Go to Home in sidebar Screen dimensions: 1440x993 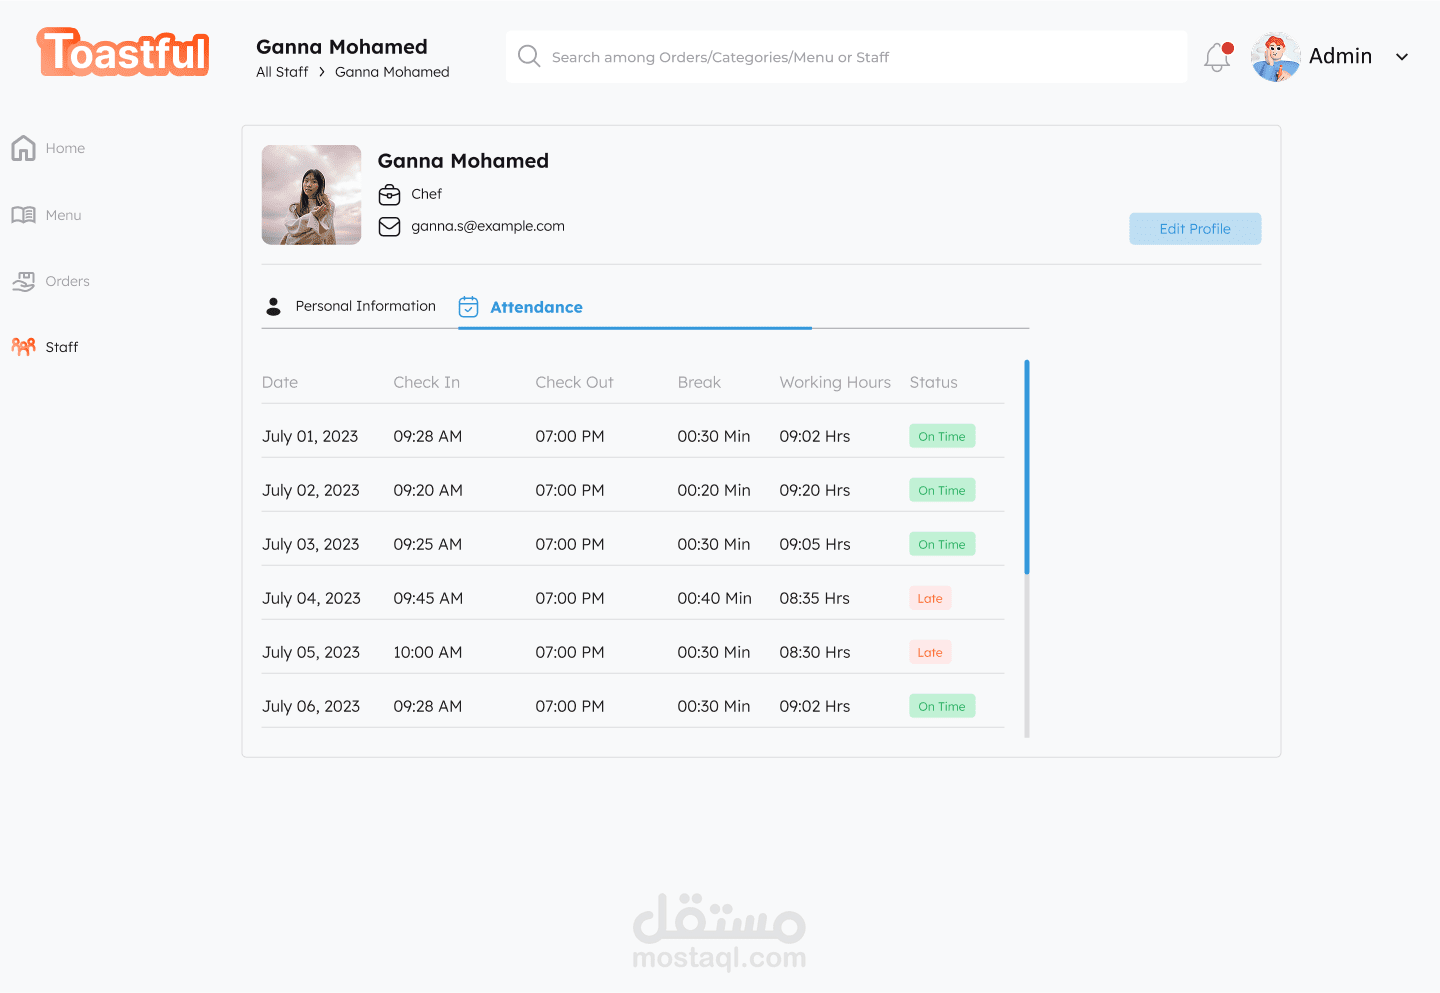65,148
